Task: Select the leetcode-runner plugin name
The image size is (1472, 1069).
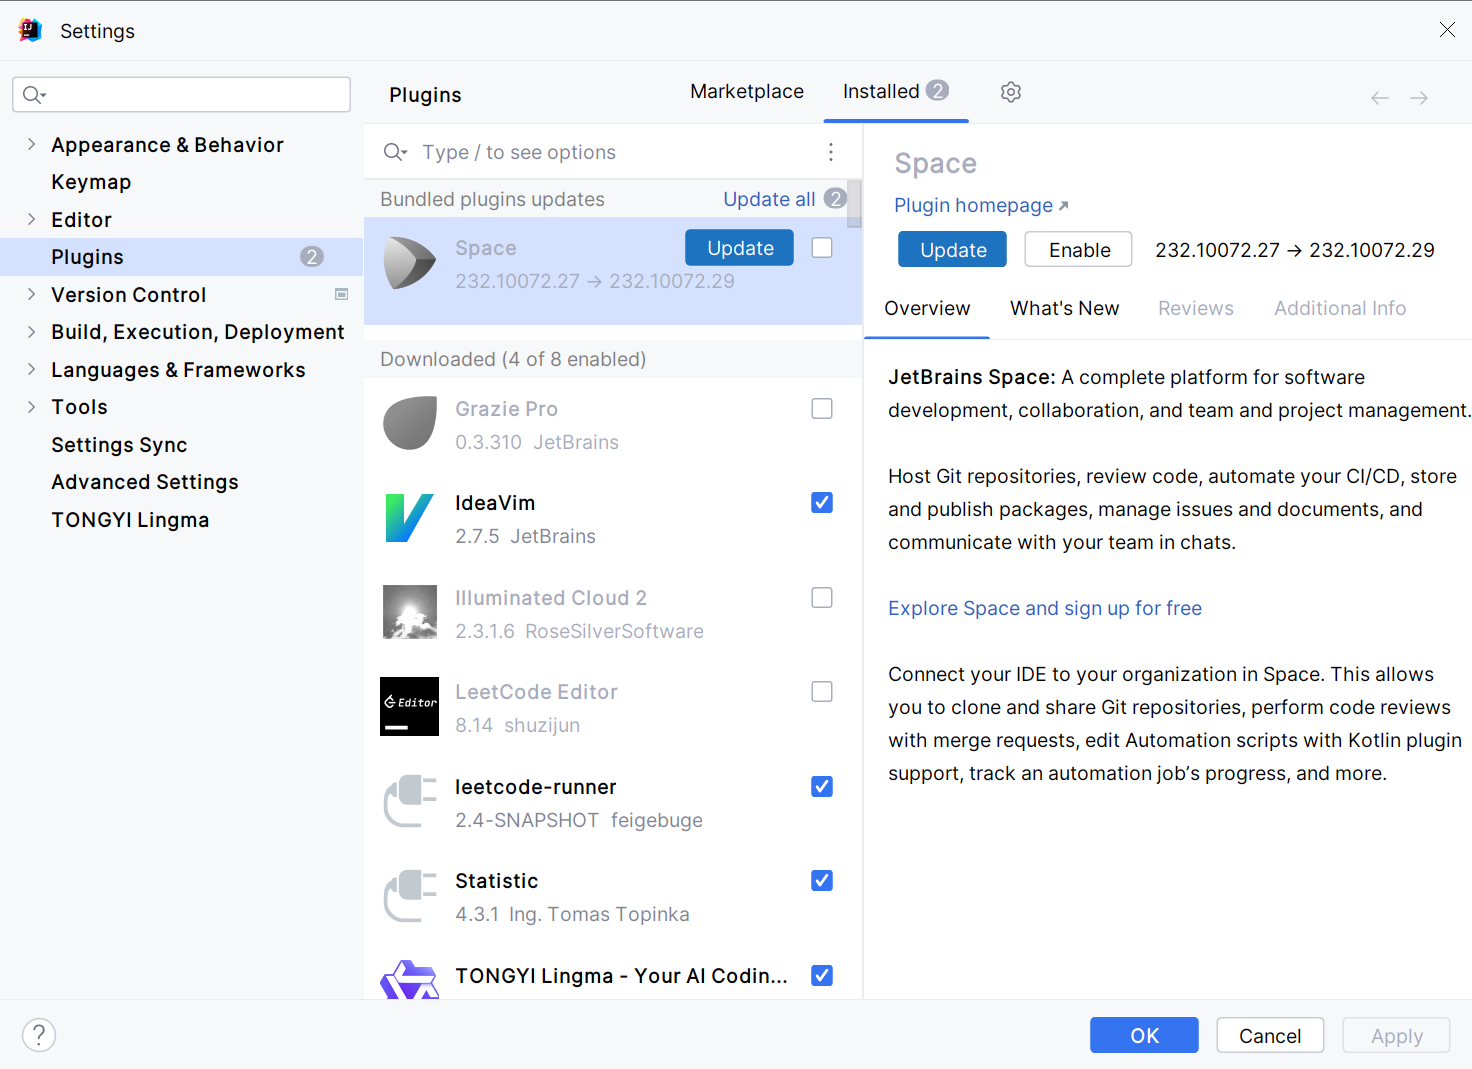Action: click(x=536, y=787)
